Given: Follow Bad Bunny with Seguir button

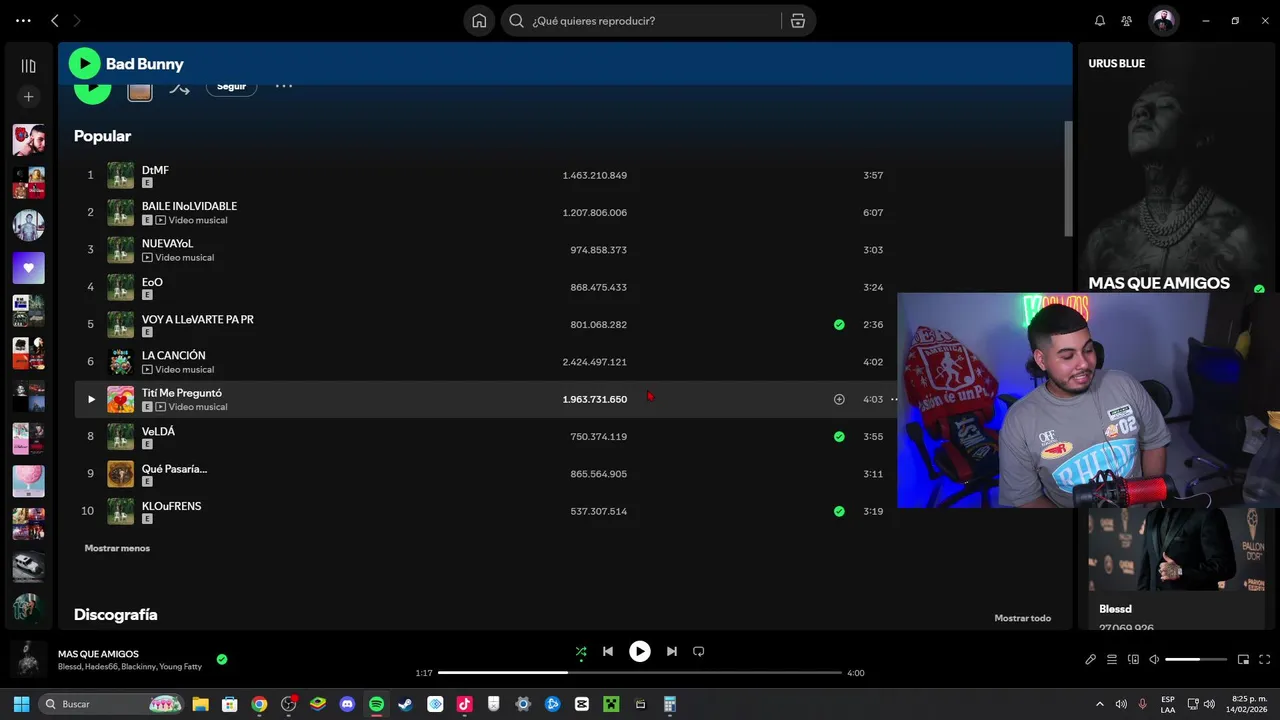Looking at the screenshot, I should (x=231, y=87).
